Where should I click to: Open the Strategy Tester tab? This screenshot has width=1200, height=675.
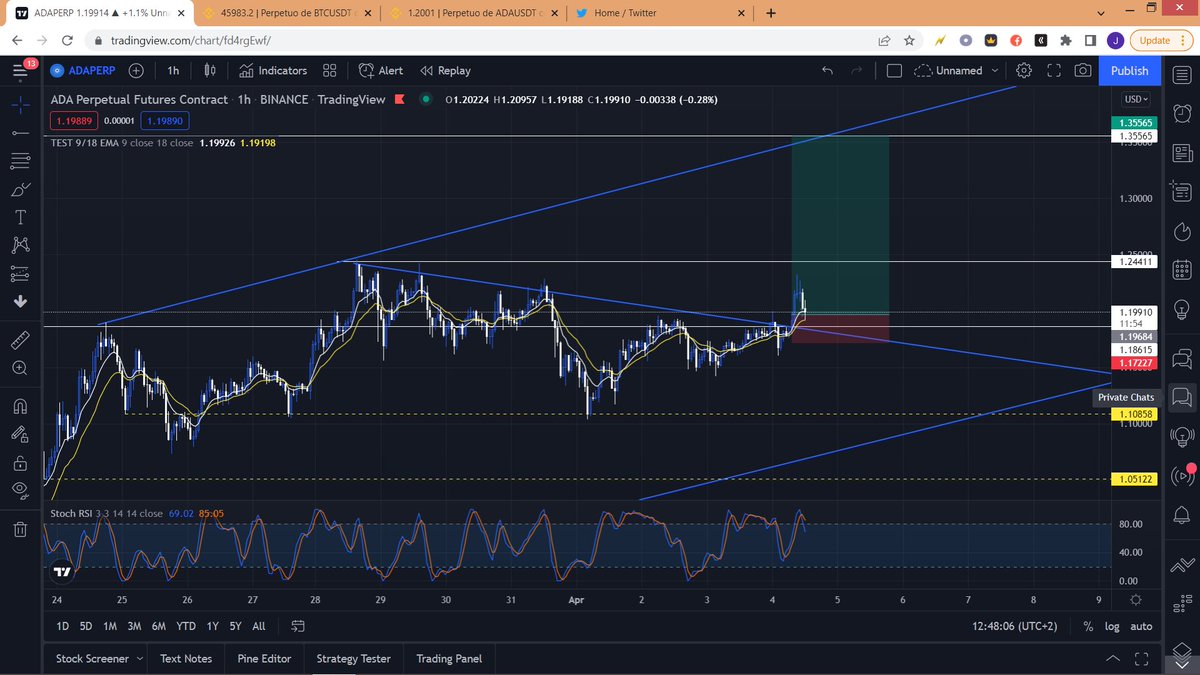pyautogui.click(x=353, y=658)
